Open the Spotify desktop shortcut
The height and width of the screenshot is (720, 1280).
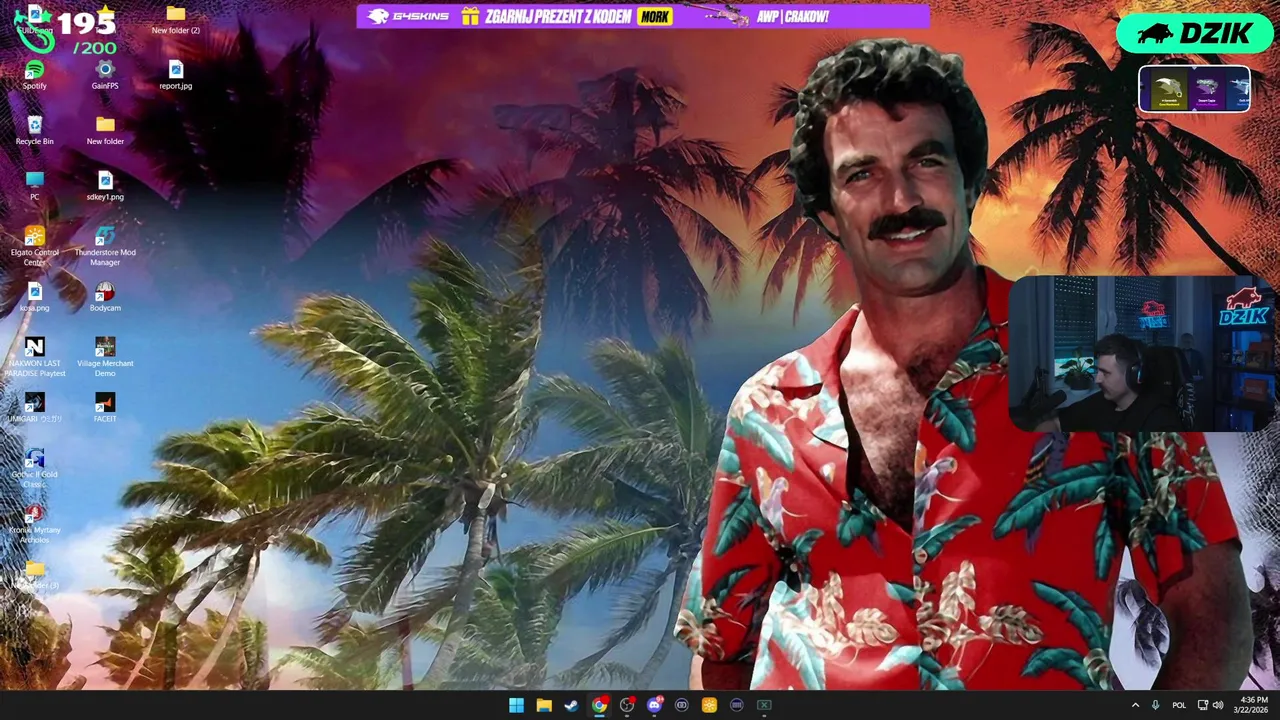point(34,75)
